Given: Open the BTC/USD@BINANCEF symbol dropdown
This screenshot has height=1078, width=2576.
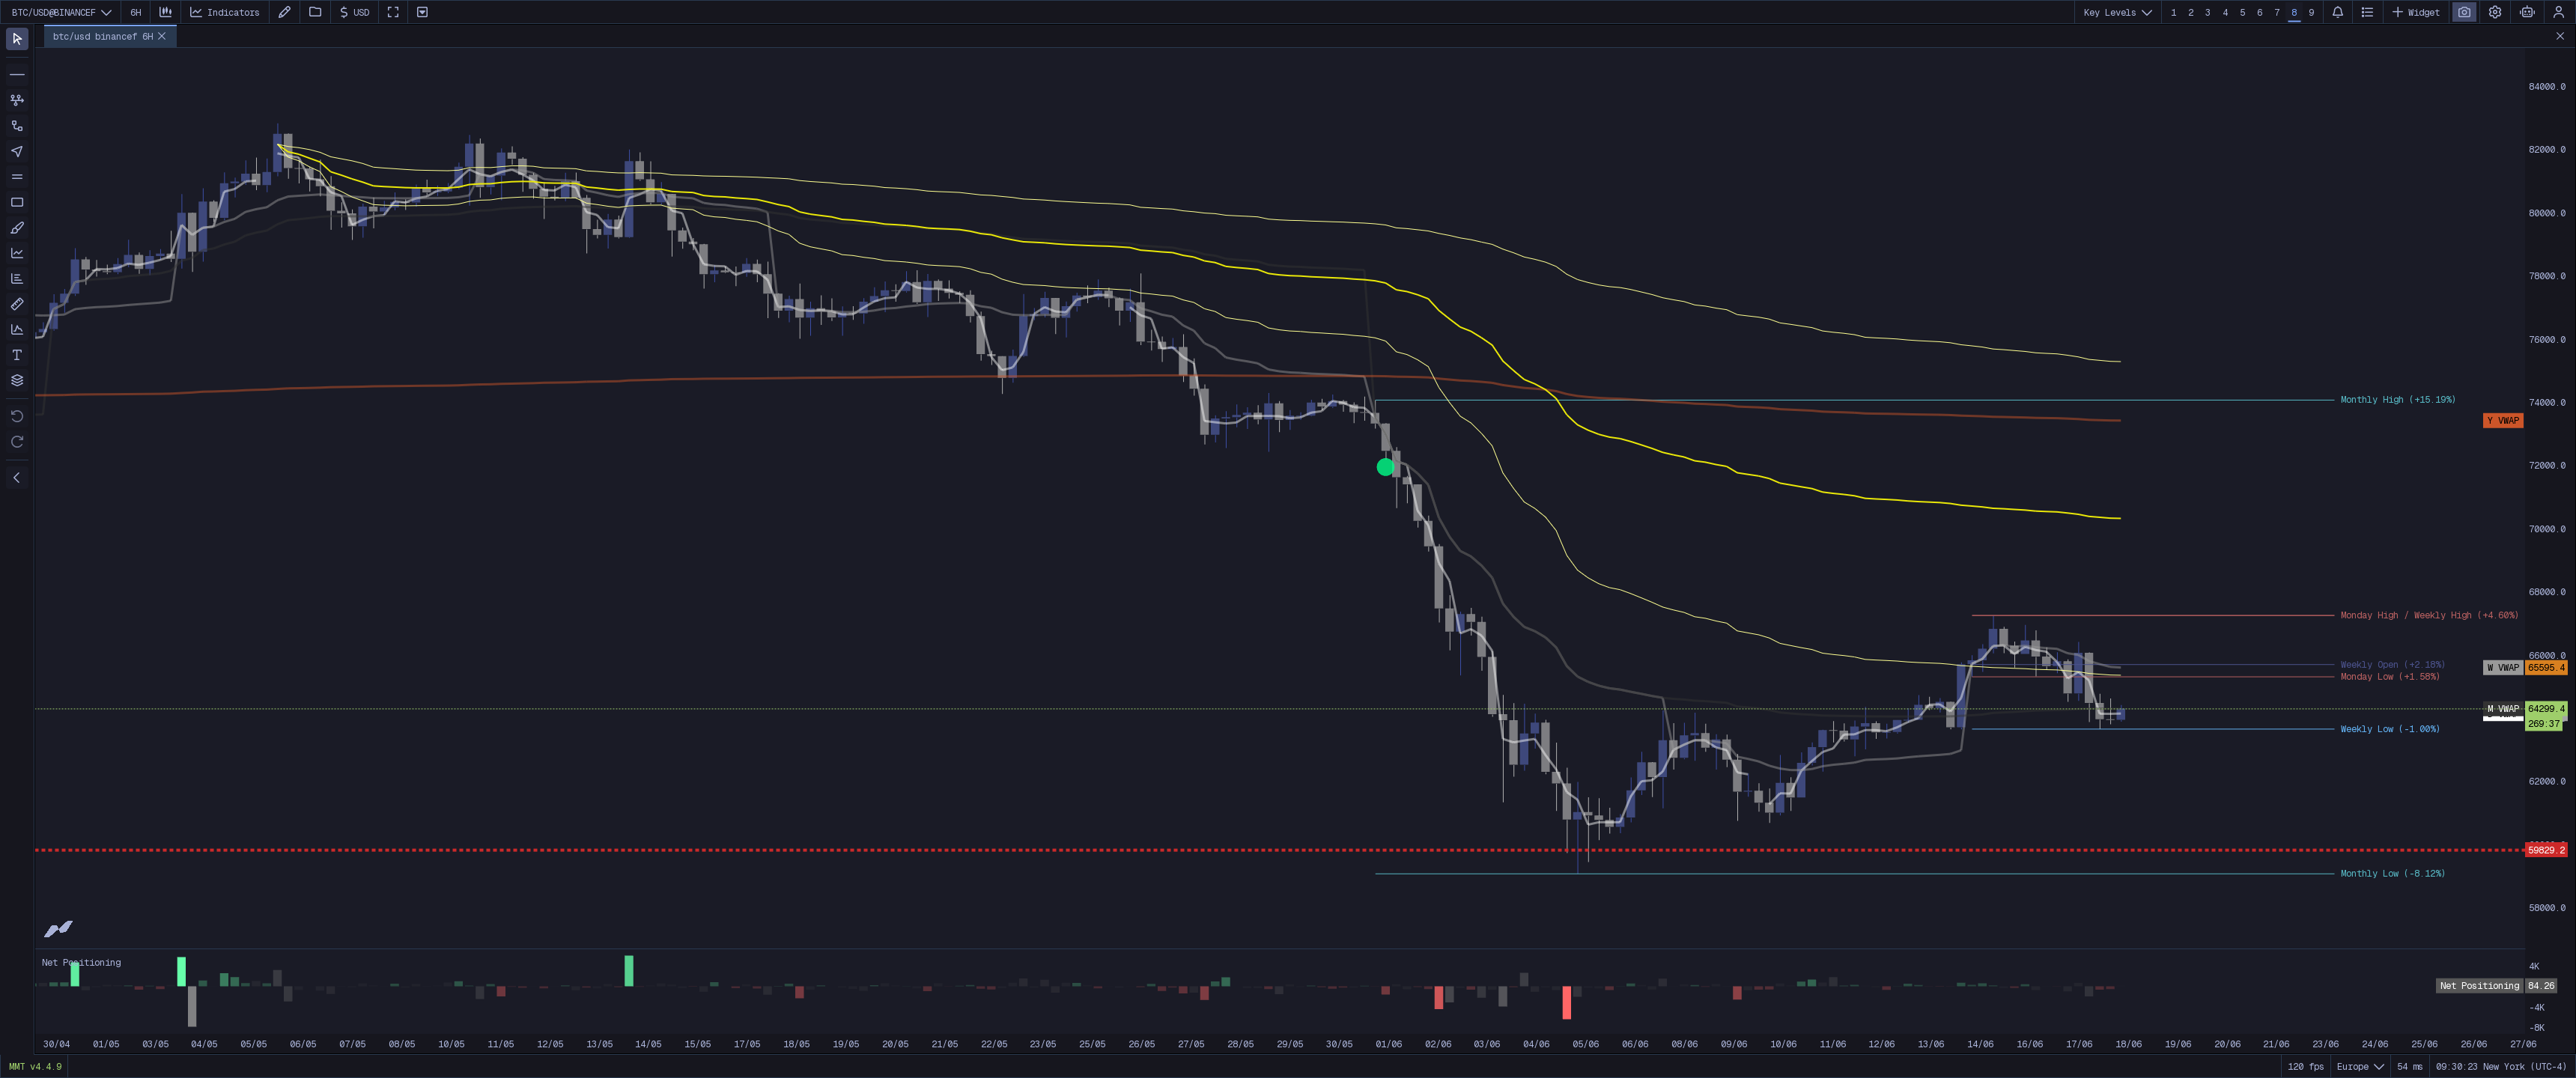Looking at the screenshot, I should coord(61,12).
